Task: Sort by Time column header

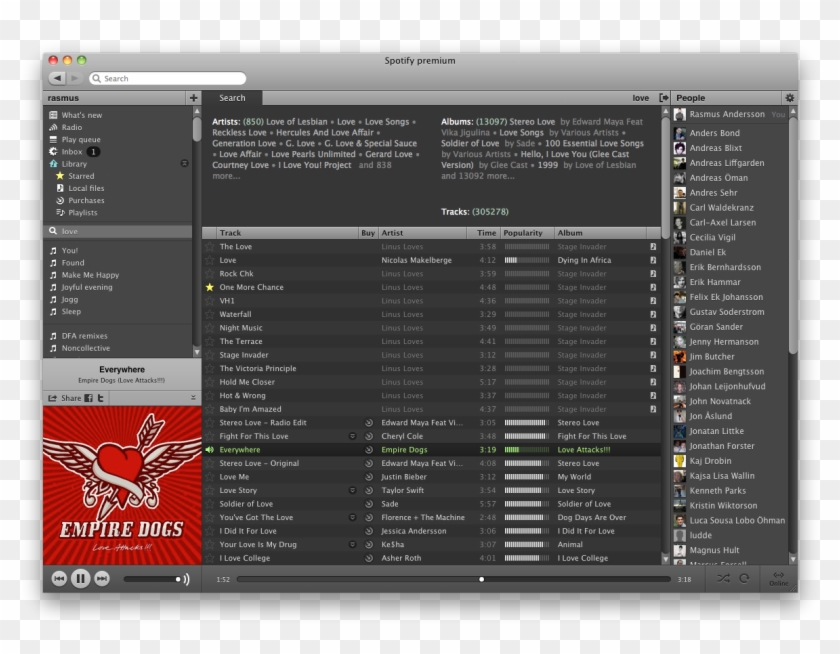Action: point(484,233)
